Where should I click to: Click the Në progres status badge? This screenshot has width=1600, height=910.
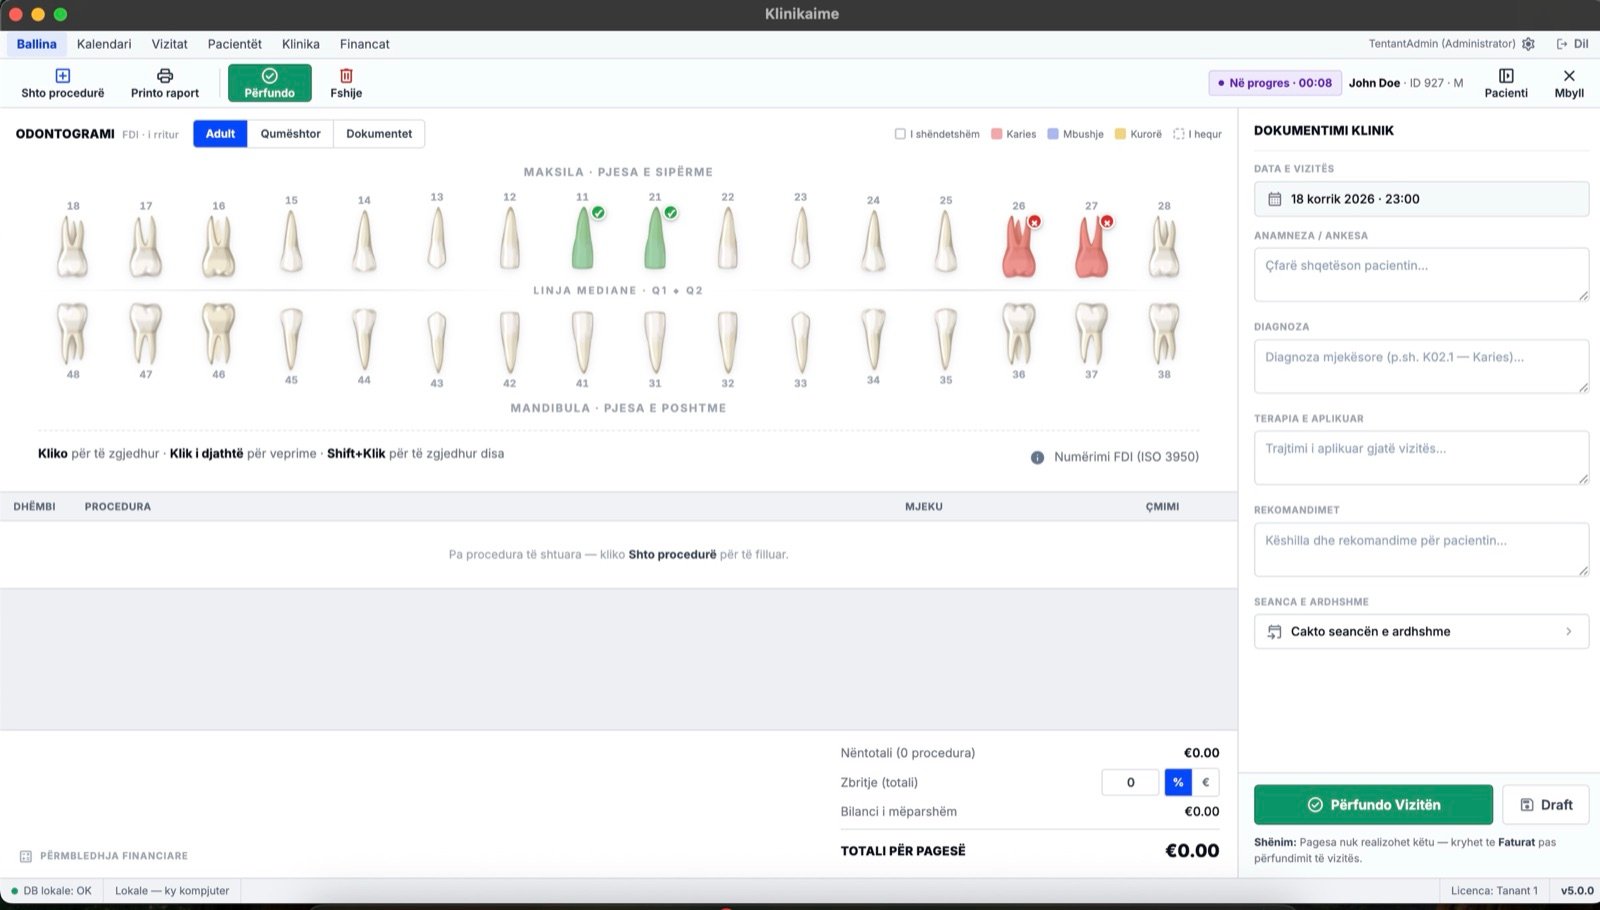point(1275,83)
